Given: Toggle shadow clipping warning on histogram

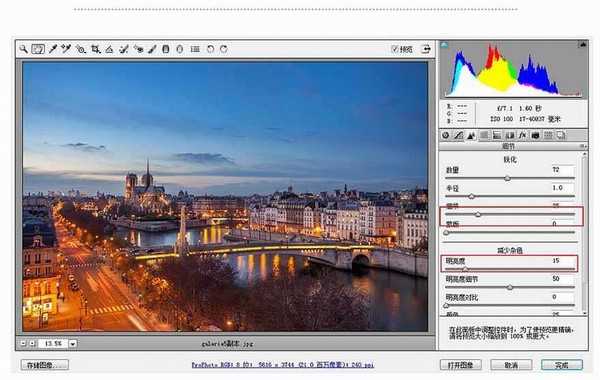Looking at the screenshot, I should (x=444, y=45).
